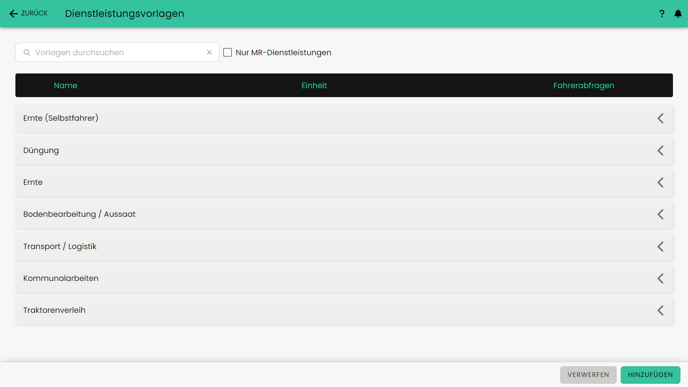Click the Nur MR-Dienstleistungen label

click(x=283, y=52)
